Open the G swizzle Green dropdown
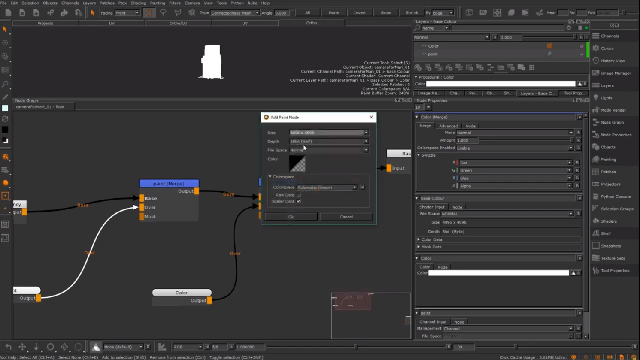640x360 pixels. tap(515, 170)
